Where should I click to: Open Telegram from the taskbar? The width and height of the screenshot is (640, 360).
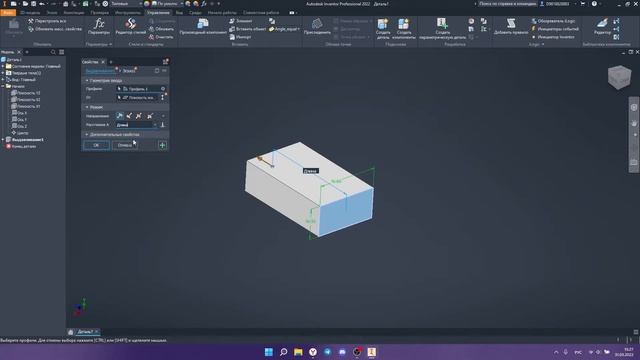(327, 352)
